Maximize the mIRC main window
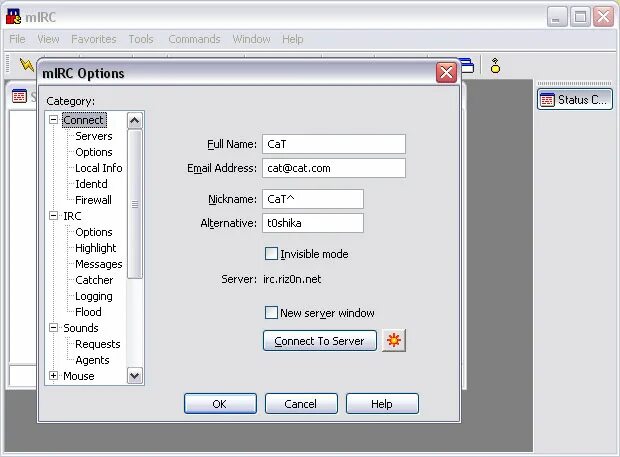Image resolution: width=620 pixels, height=457 pixels. click(580, 17)
